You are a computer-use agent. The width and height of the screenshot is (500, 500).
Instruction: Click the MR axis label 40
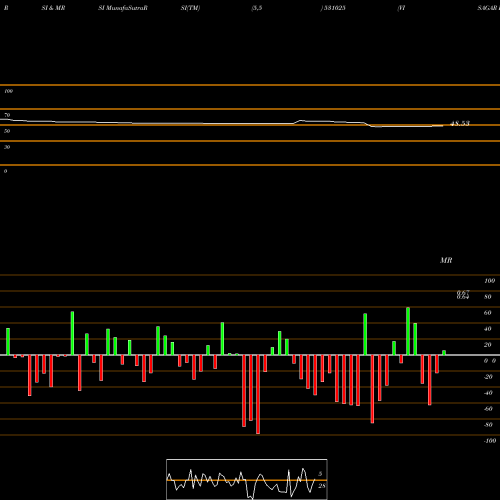[488, 329]
